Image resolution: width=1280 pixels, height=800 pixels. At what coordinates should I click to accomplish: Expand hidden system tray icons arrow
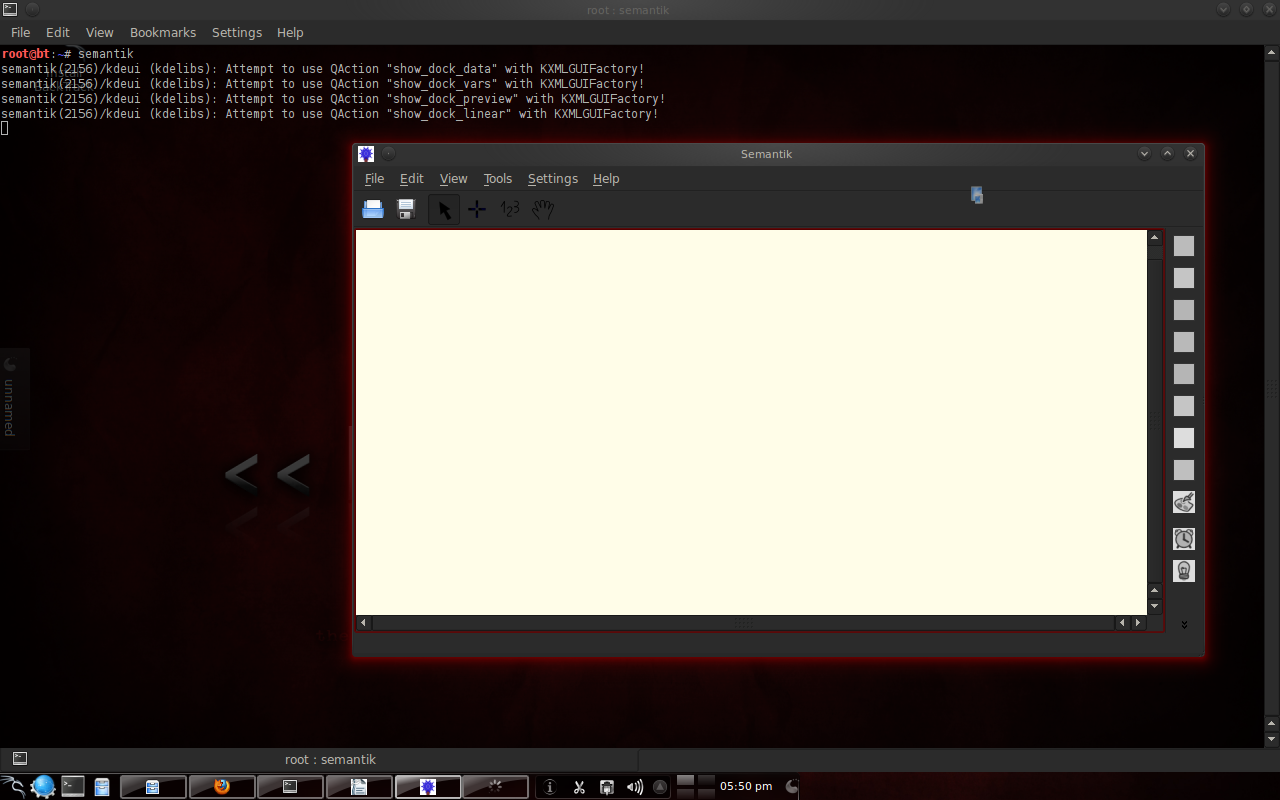coord(660,787)
